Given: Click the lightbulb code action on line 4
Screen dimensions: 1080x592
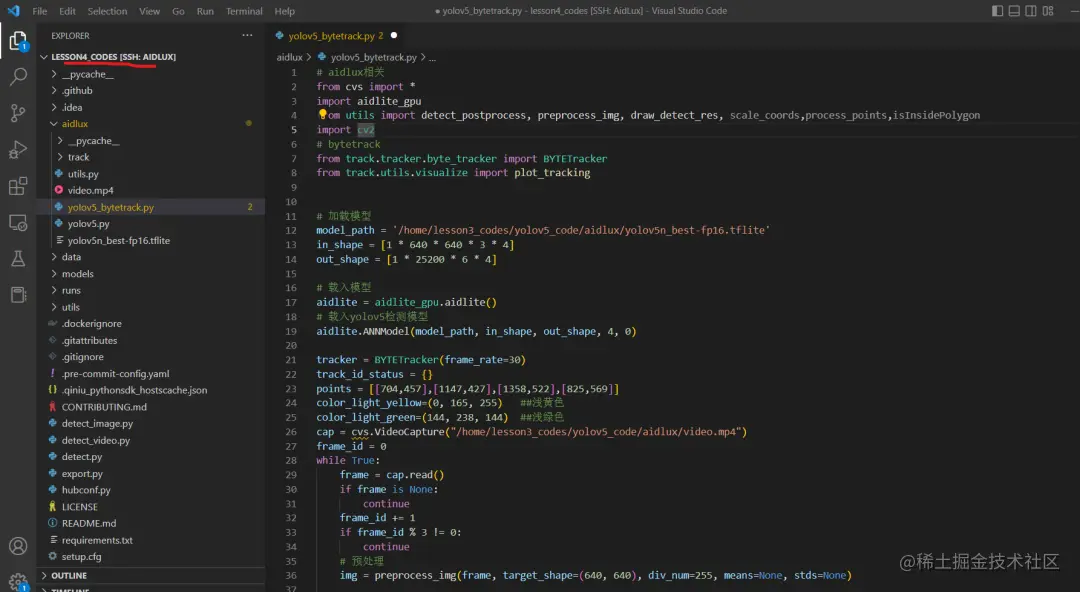Looking at the screenshot, I should pos(322,114).
